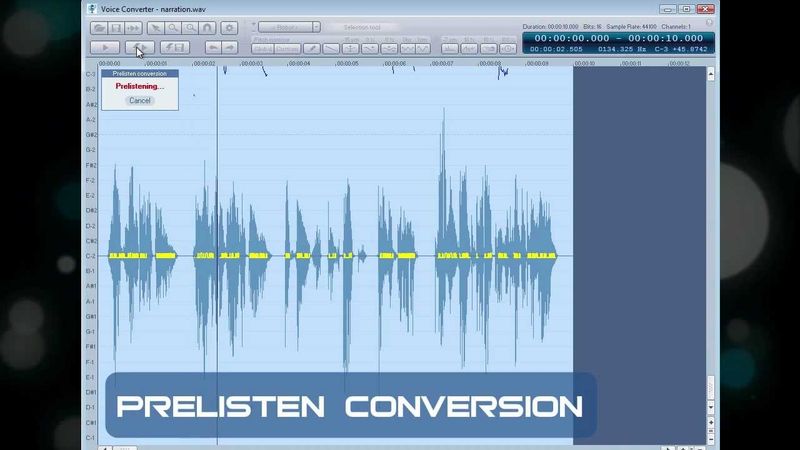Click the Play button
Screen dimensions: 800x450
(105, 48)
